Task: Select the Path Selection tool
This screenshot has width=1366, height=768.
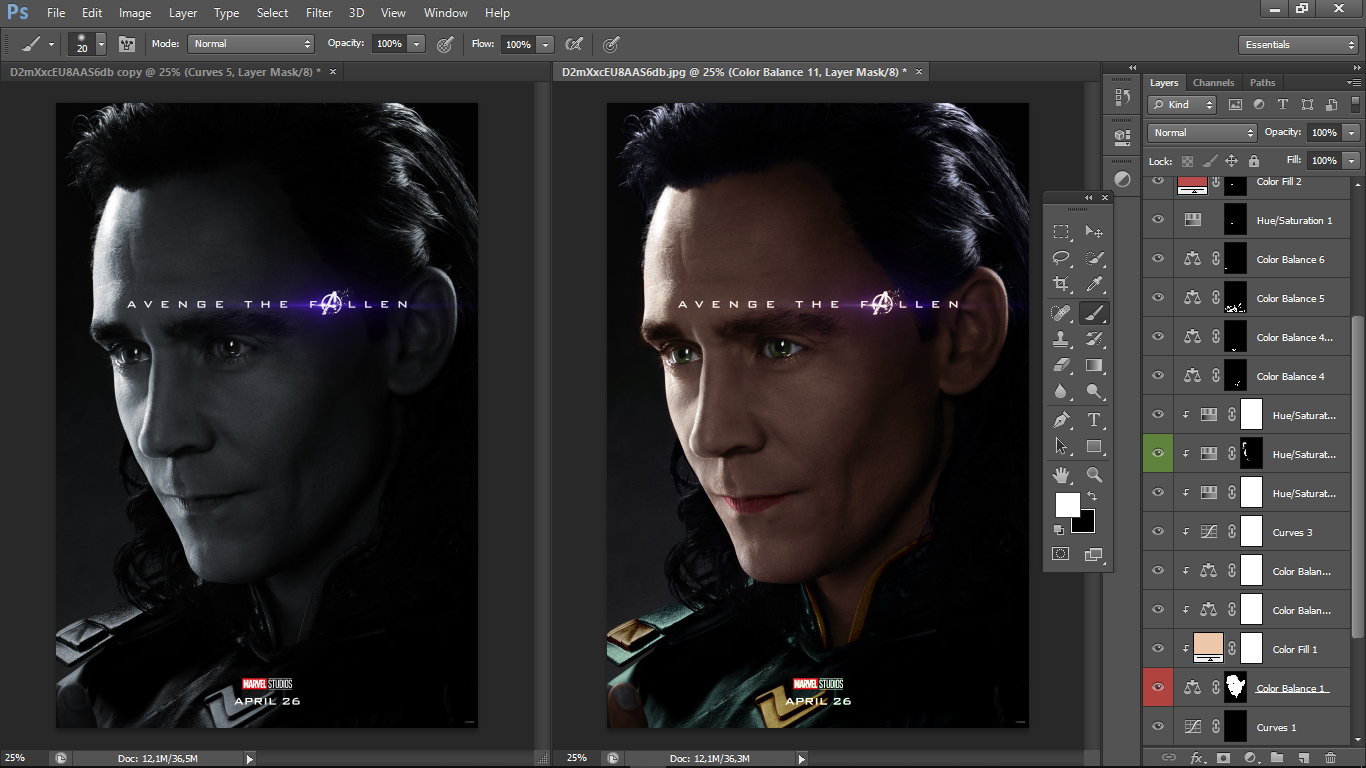Action: tap(1061, 447)
